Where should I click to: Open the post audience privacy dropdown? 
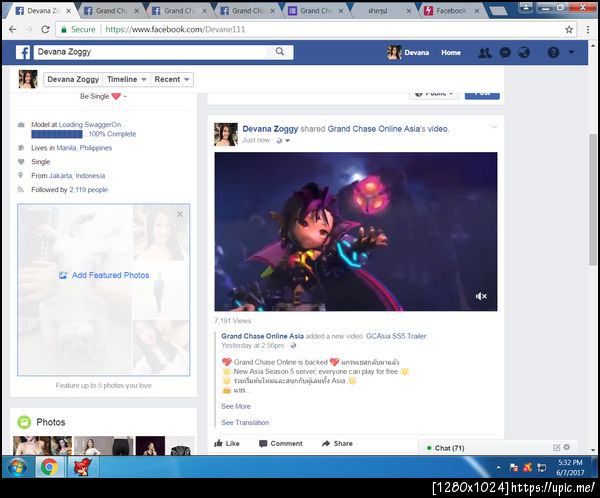tap(283, 140)
